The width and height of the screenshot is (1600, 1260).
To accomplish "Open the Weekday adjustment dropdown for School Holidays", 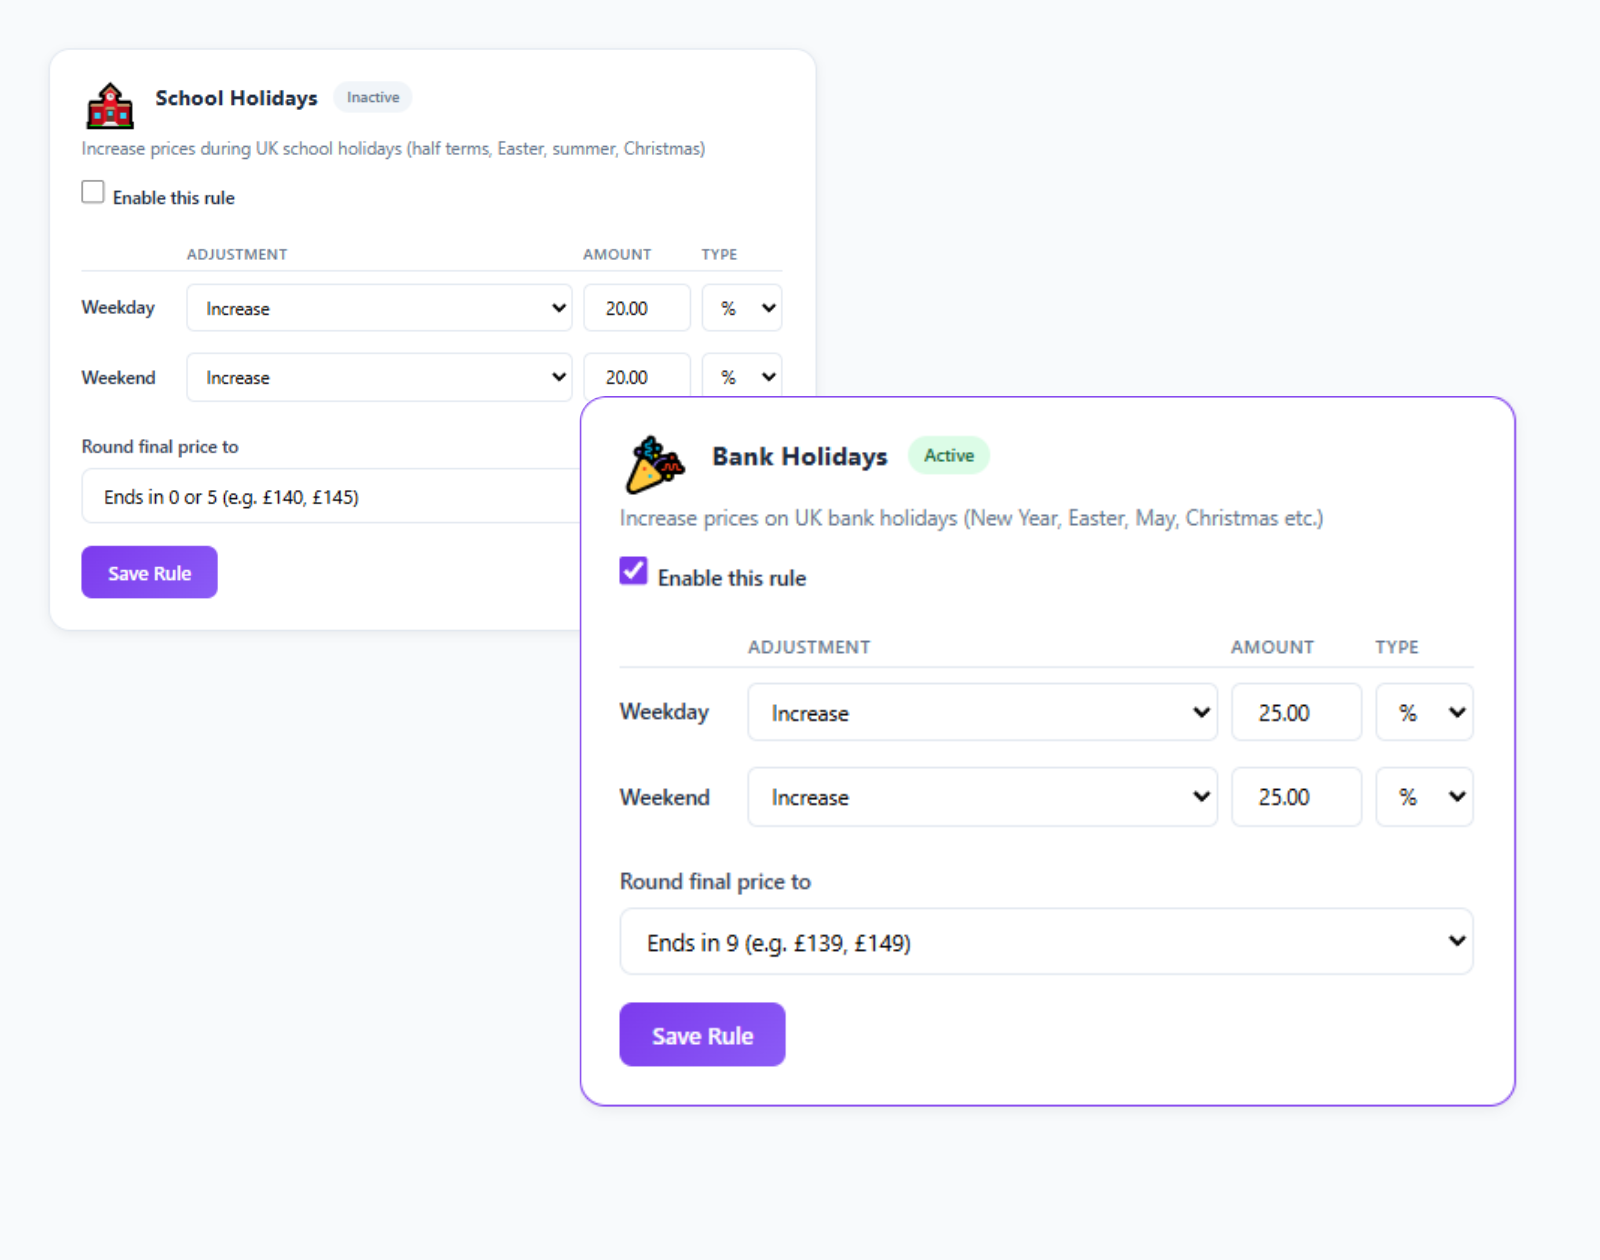I will (379, 308).
